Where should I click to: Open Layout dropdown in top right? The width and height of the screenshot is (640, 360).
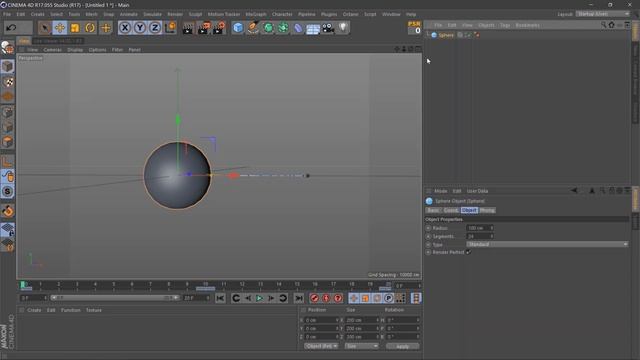click(603, 14)
